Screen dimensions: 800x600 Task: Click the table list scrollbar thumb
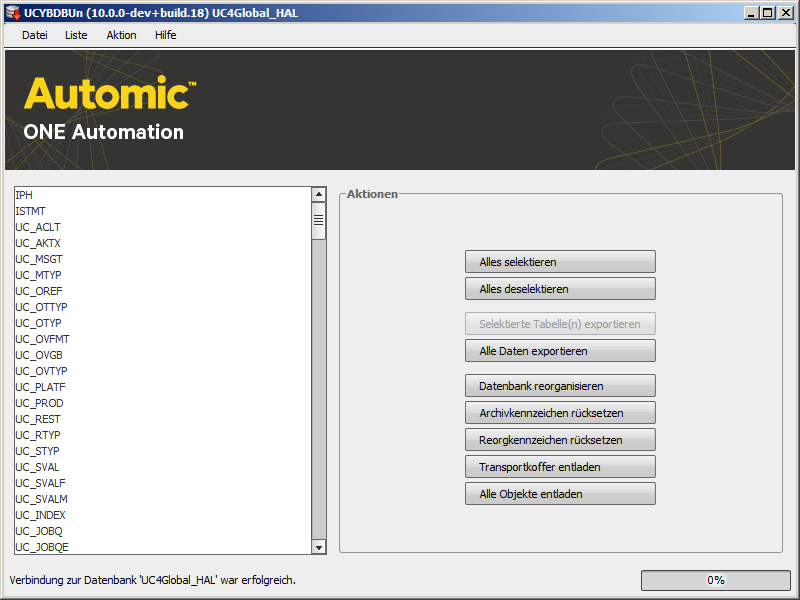point(319,220)
